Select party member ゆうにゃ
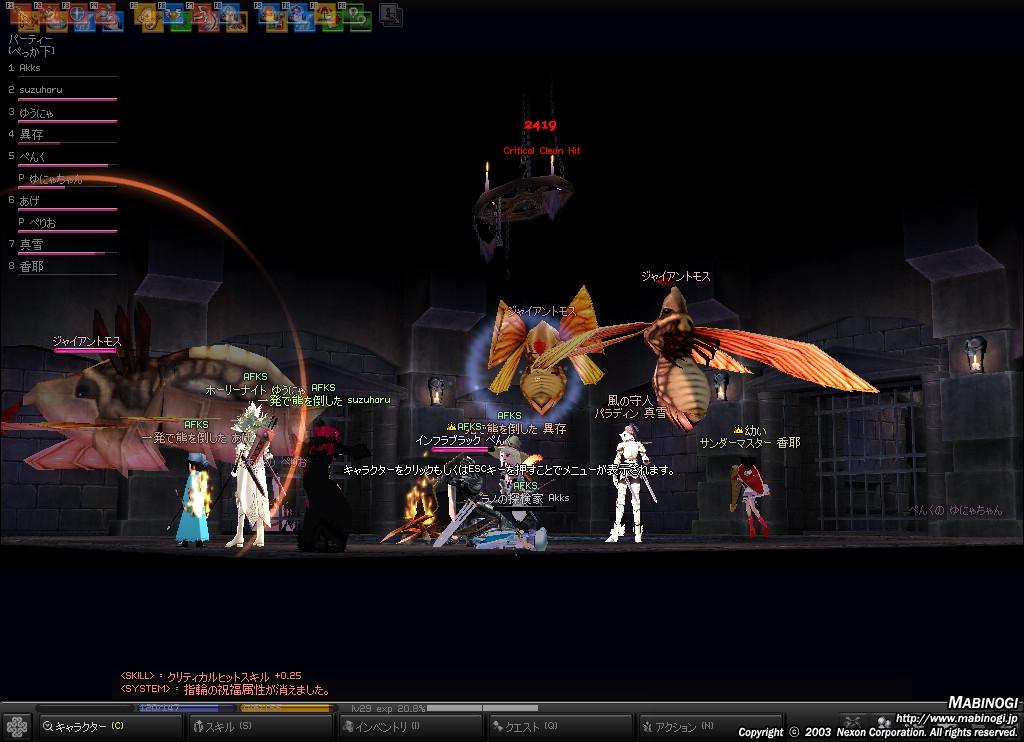1024x742 pixels. pyautogui.click(x=63, y=113)
